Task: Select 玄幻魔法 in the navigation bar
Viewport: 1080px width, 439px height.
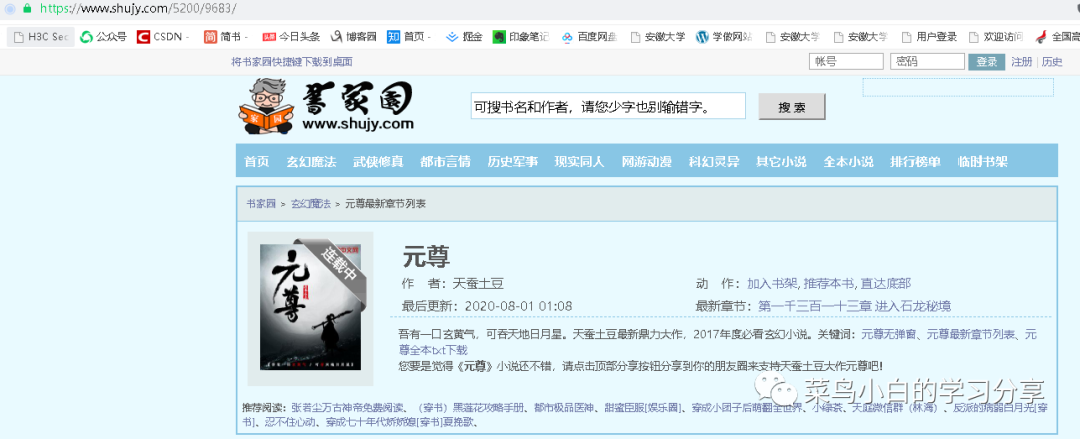Action: tap(311, 162)
